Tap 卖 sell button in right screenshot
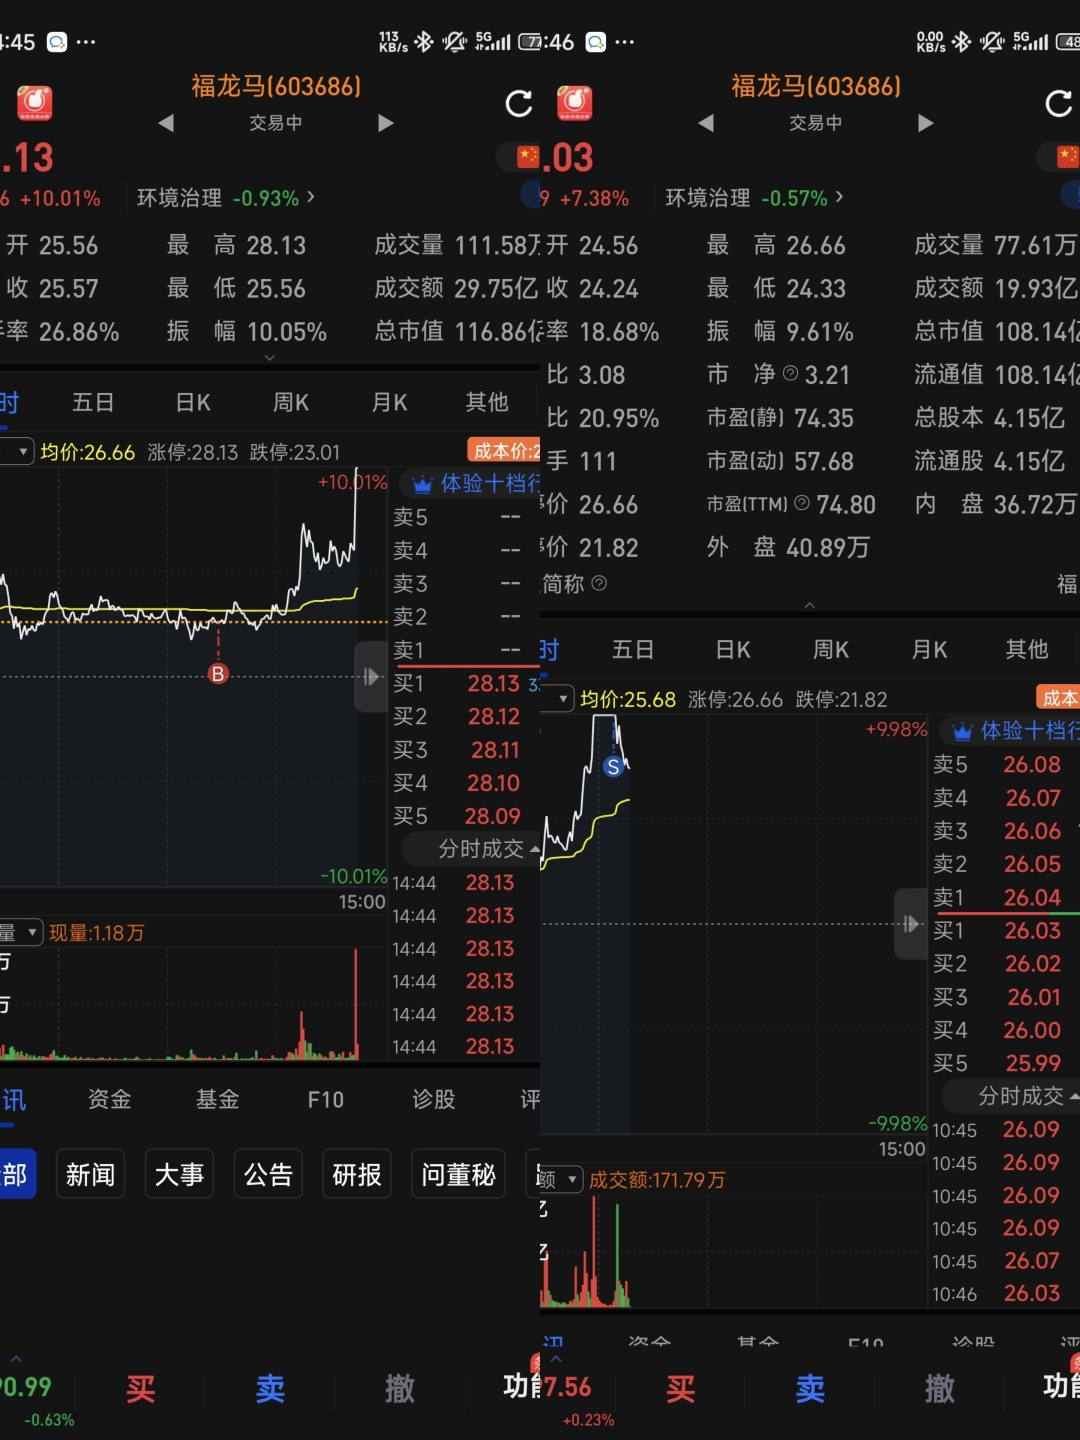 [x=810, y=1388]
